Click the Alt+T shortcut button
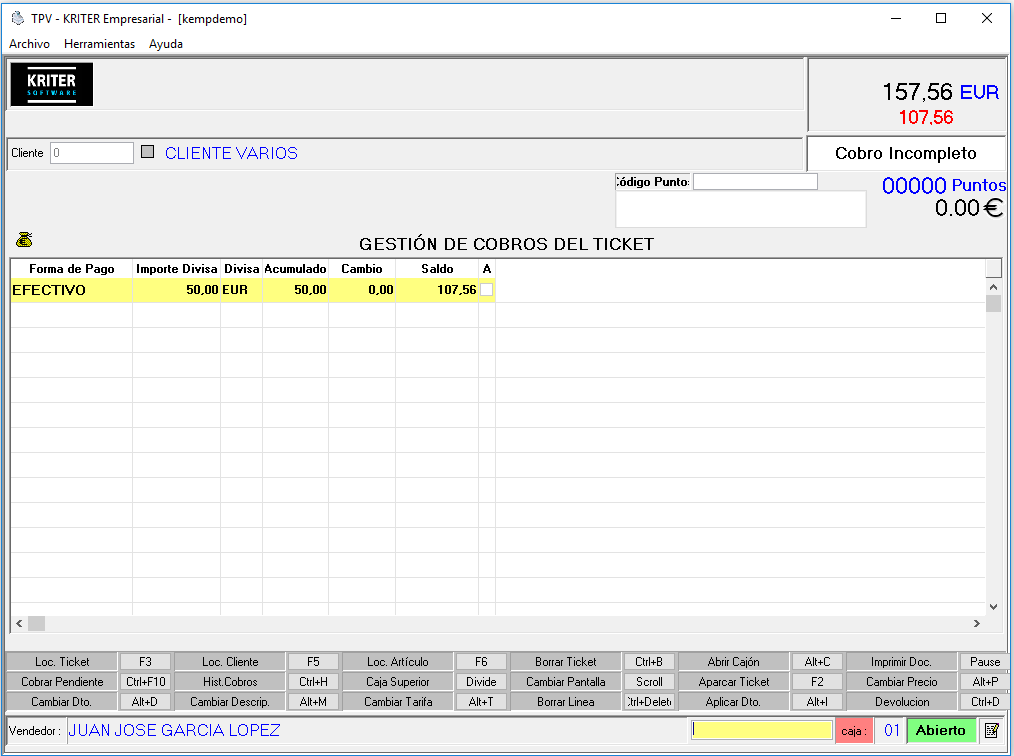 [x=481, y=702]
